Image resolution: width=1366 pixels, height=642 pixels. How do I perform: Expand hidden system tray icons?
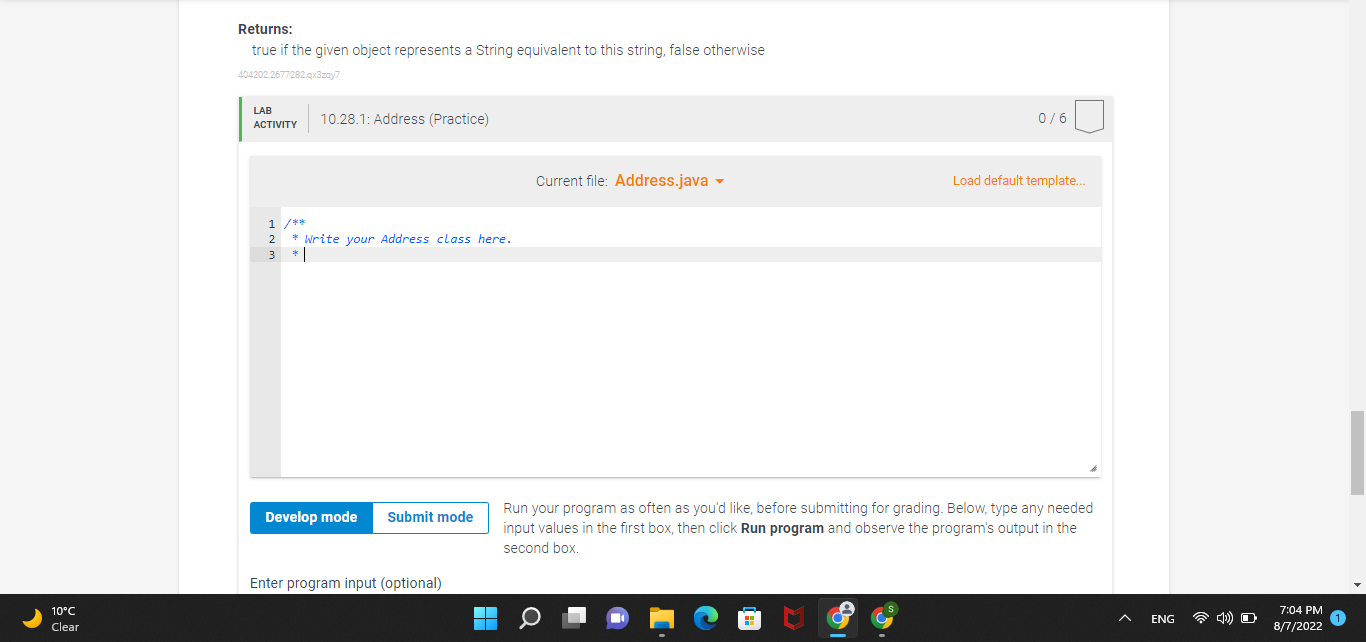(x=1124, y=618)
